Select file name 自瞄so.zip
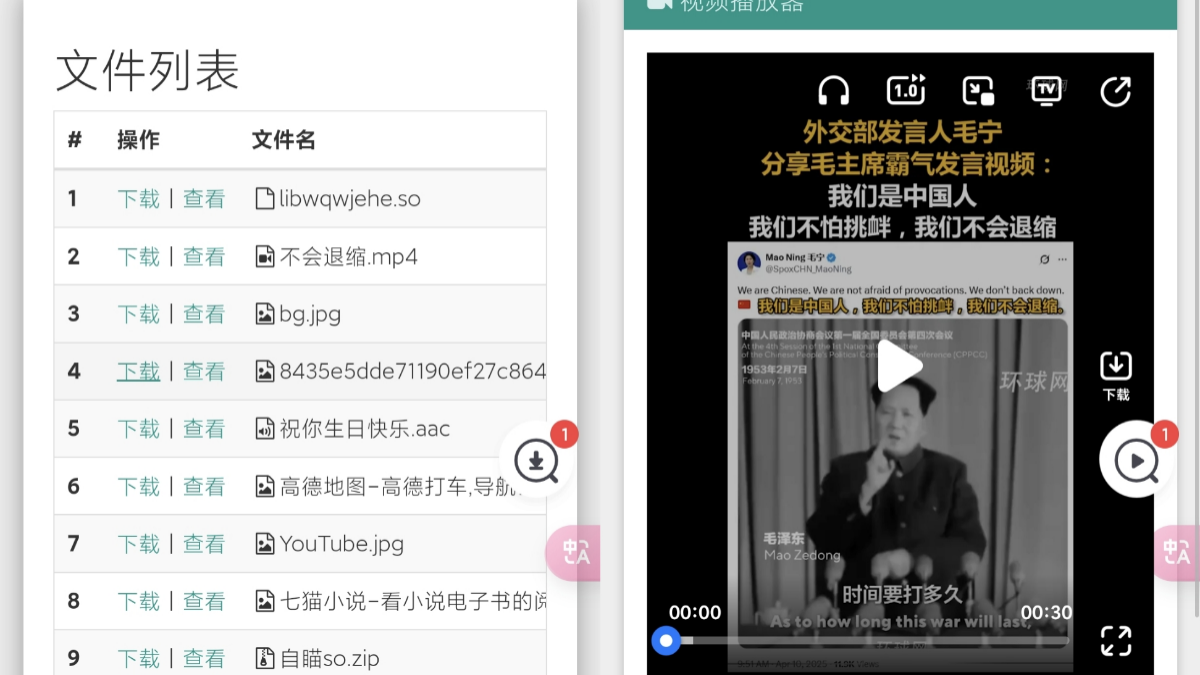This screenshot has width=1200, height=675. [x=329, y=658]
